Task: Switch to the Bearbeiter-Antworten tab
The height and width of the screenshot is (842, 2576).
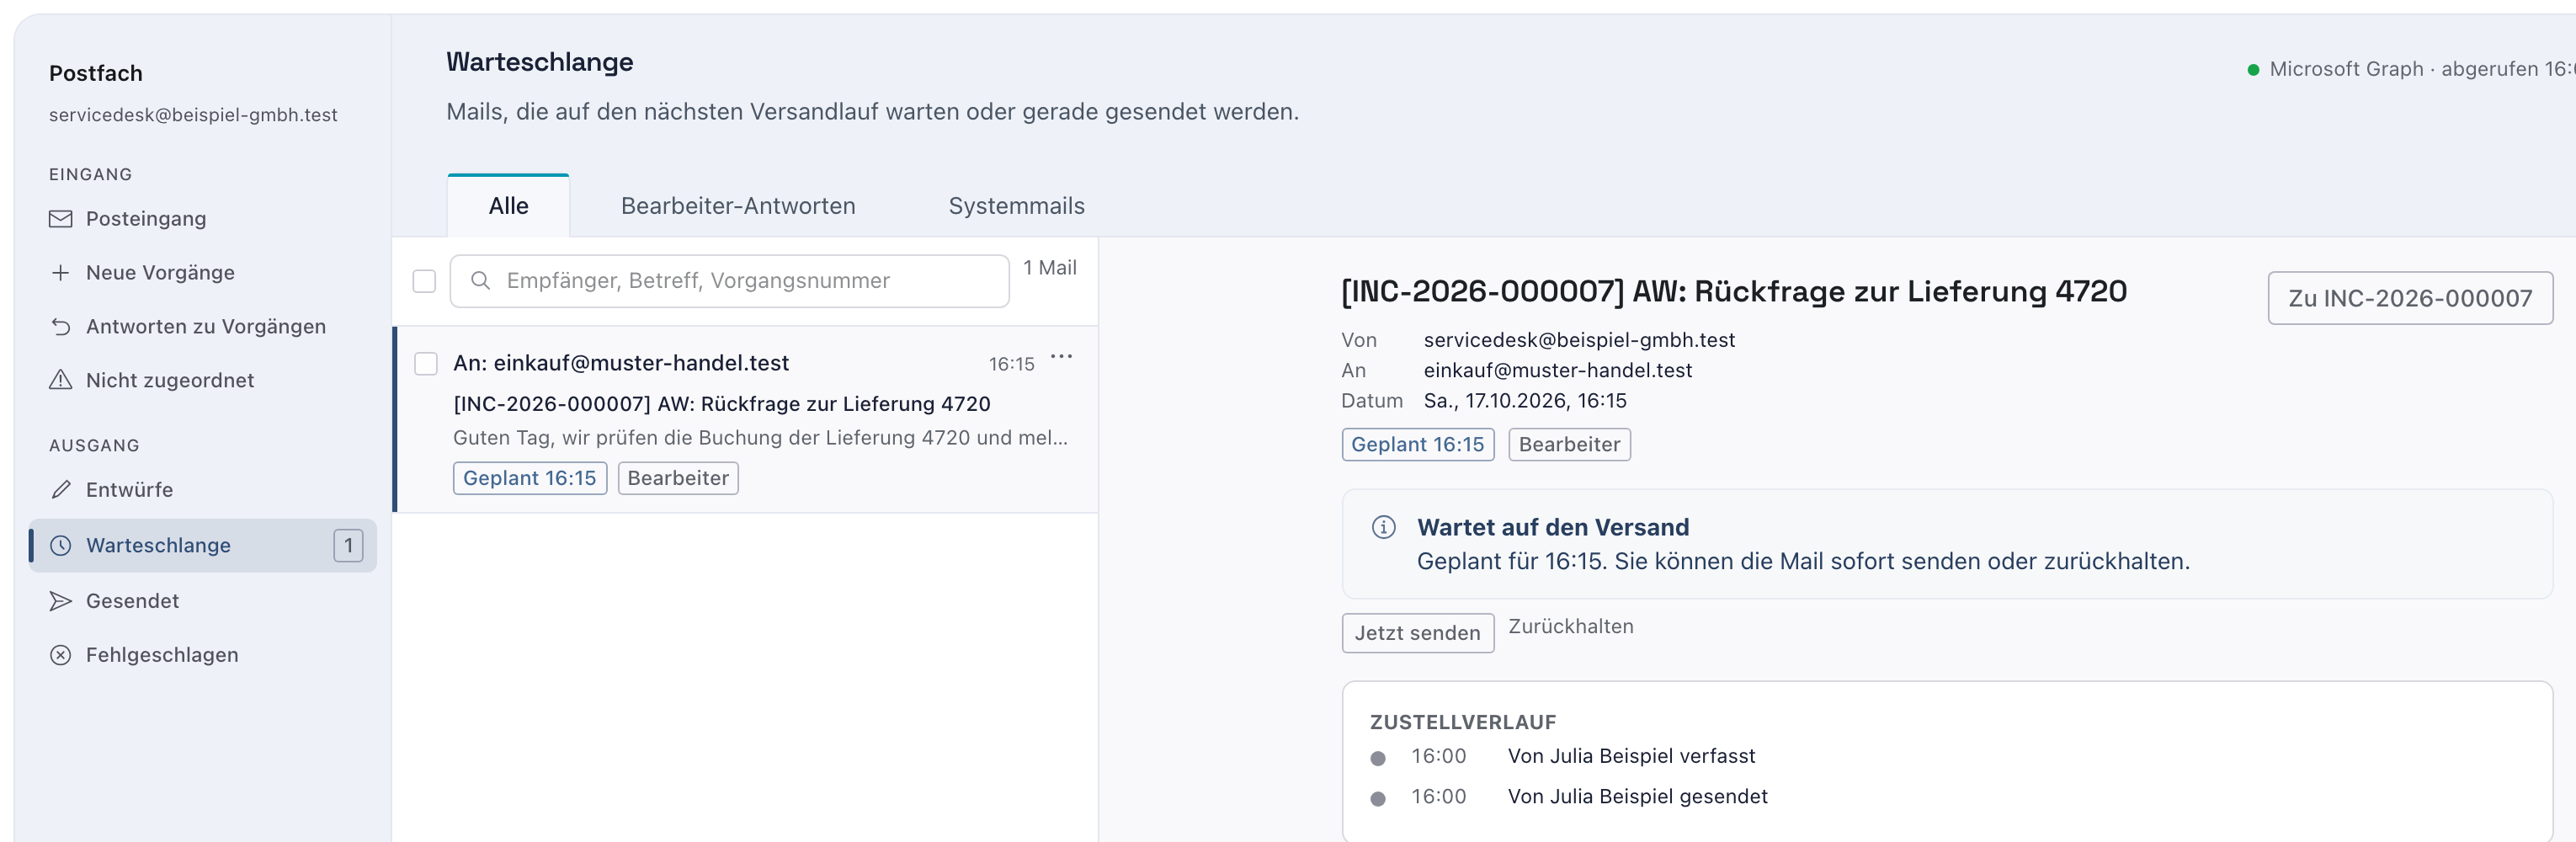Action: tap(738, 206)
